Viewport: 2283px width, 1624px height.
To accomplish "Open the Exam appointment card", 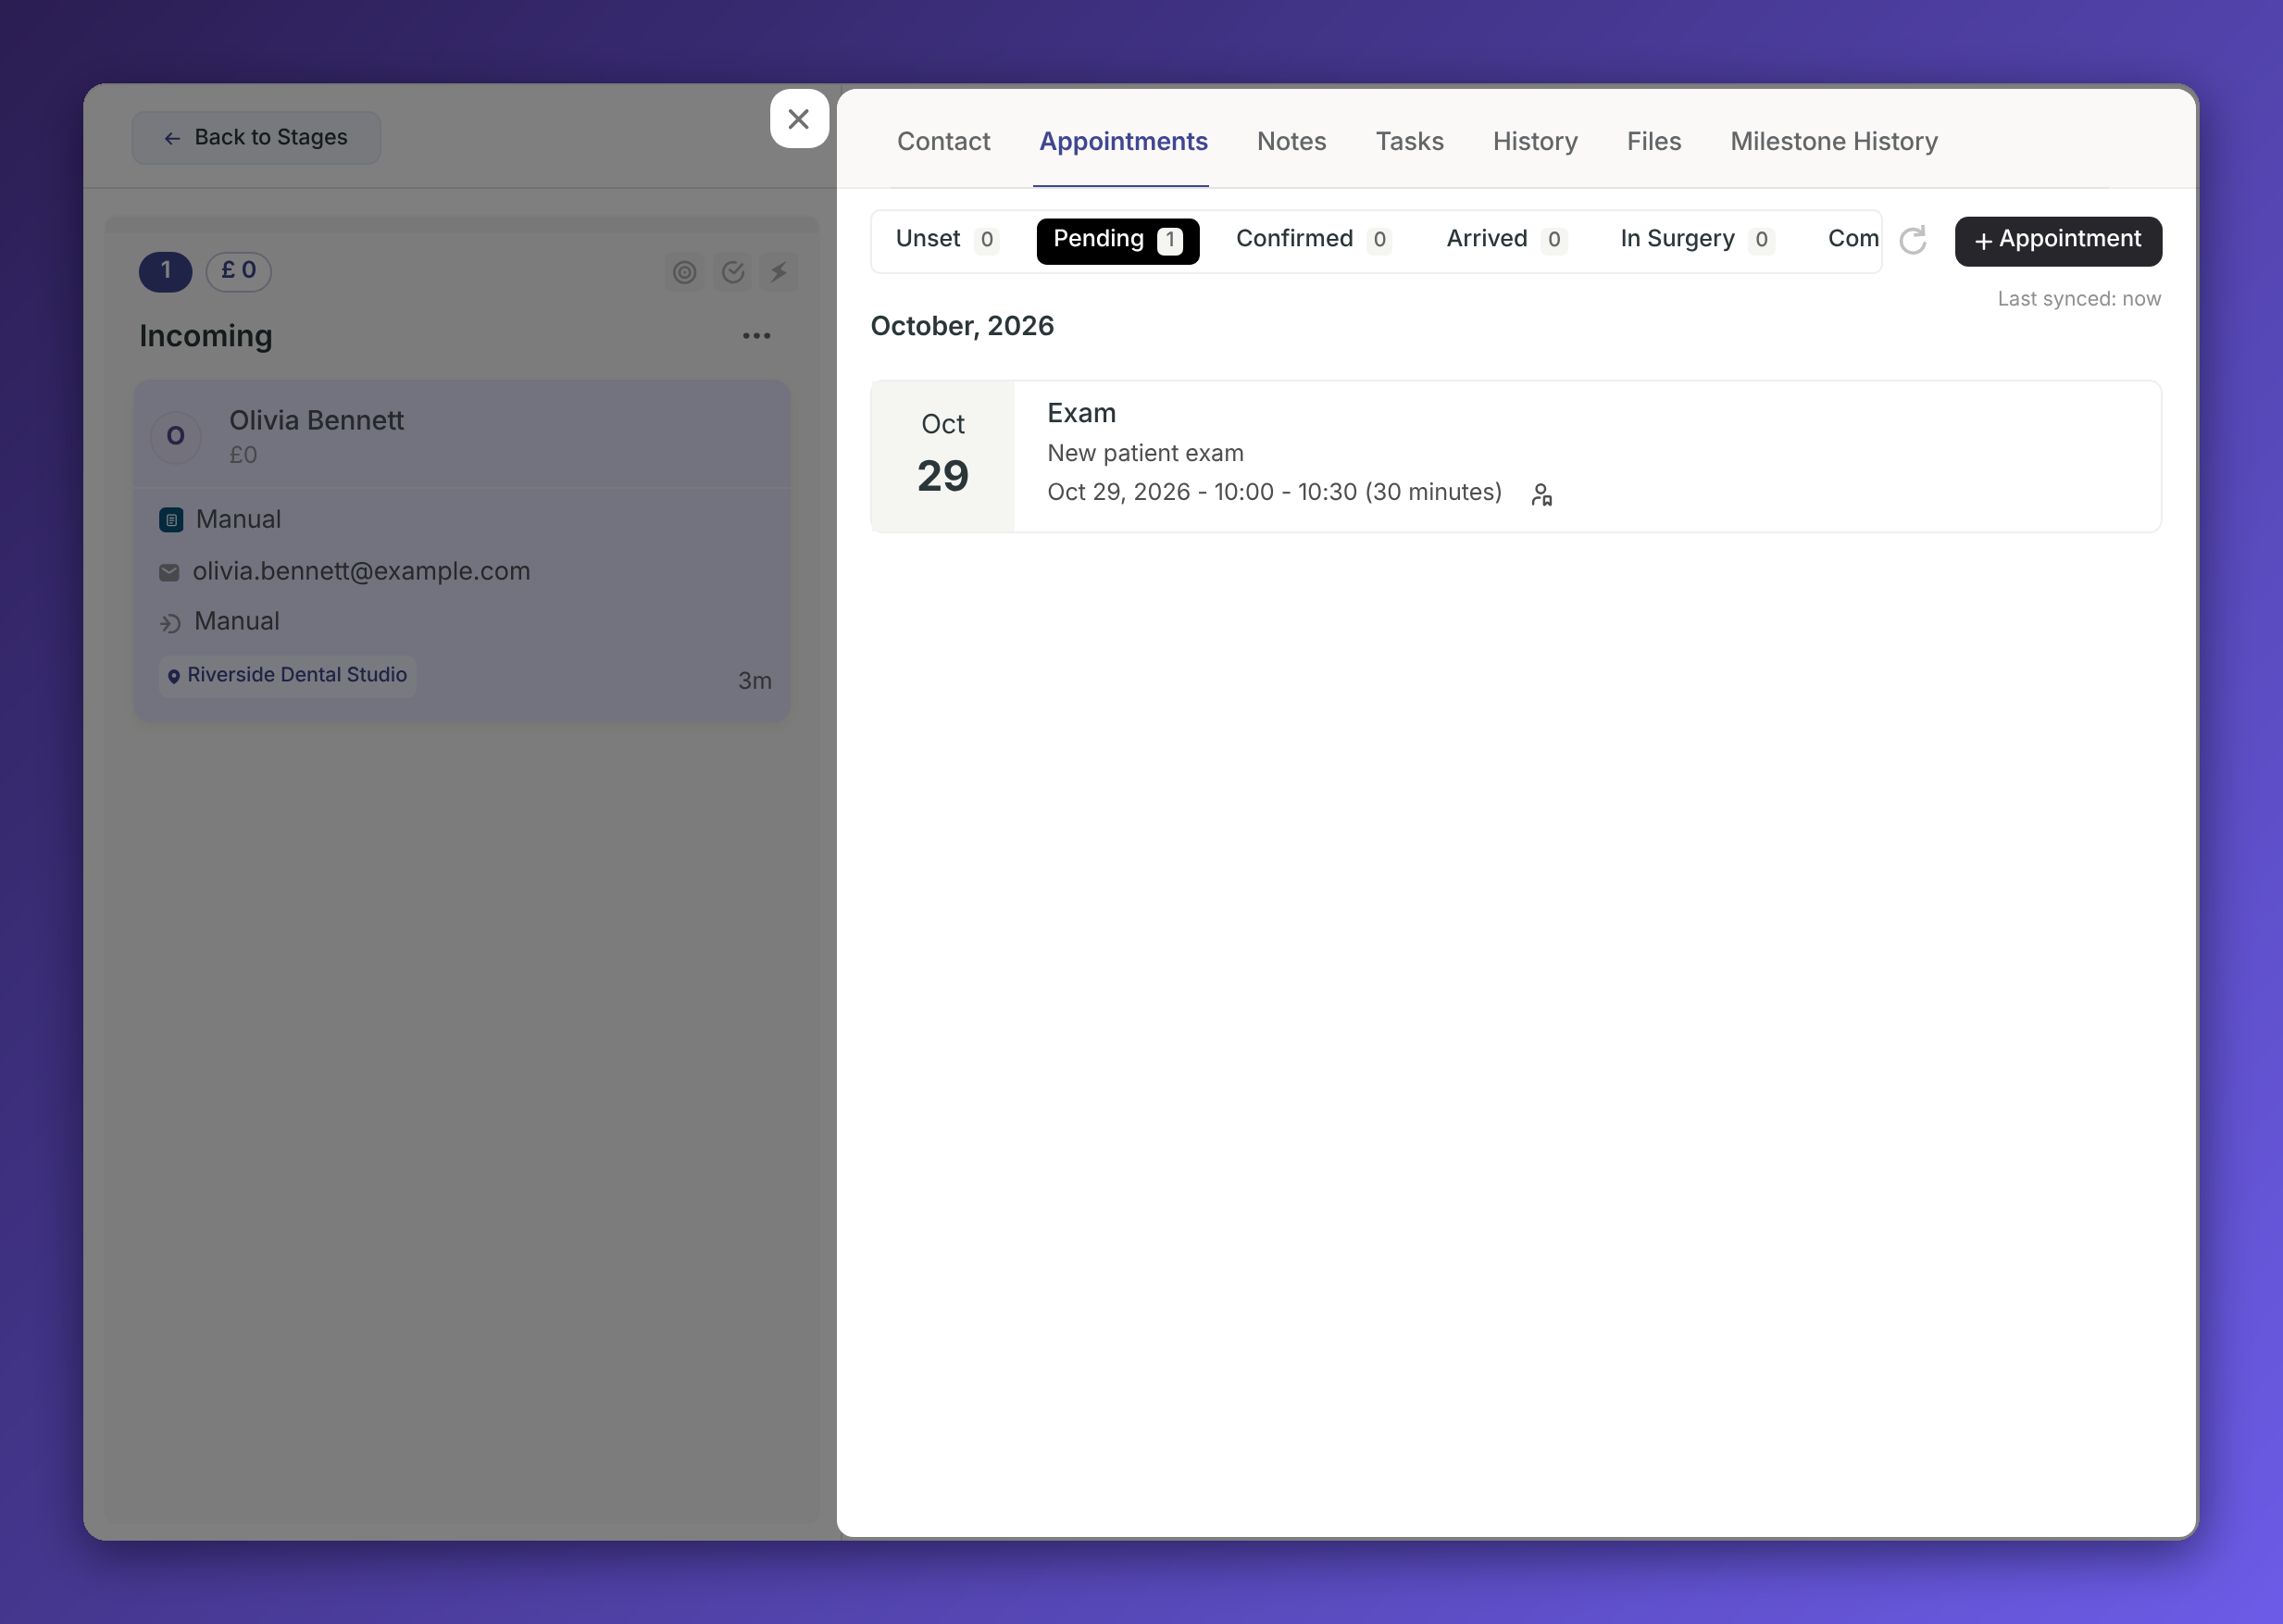I will (1515, 456).
